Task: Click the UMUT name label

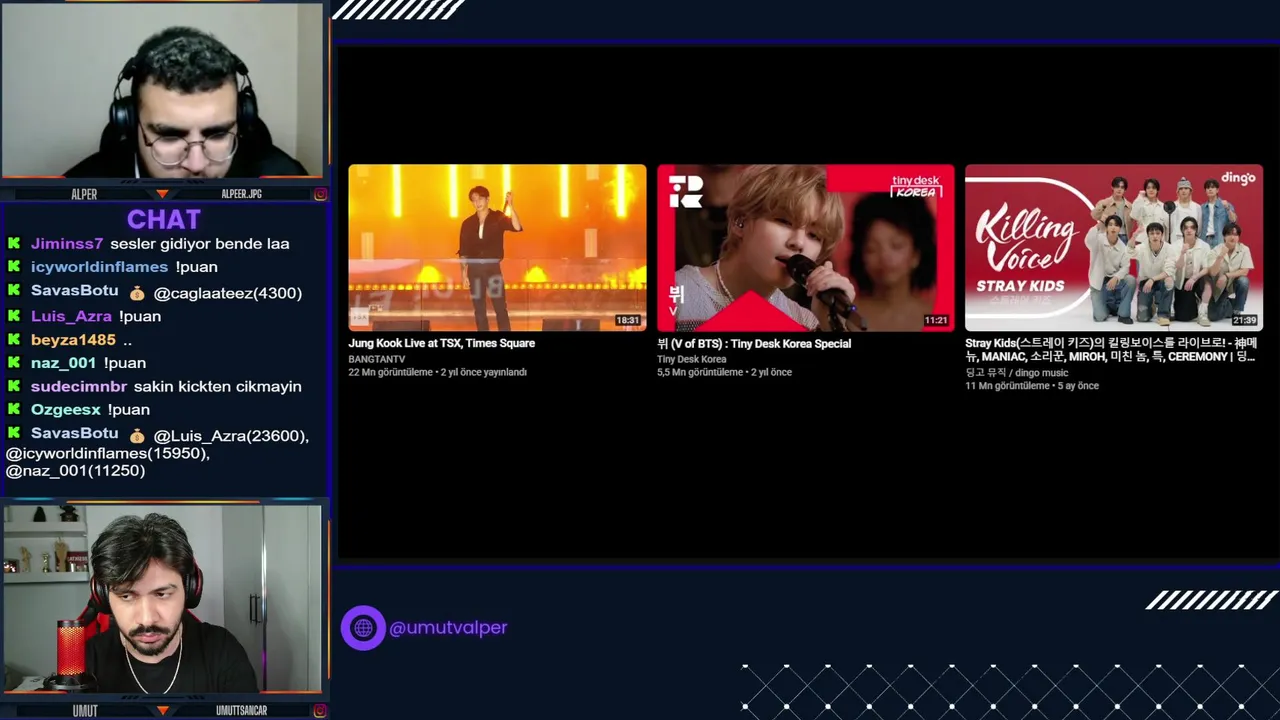Action: pos(85,711)
